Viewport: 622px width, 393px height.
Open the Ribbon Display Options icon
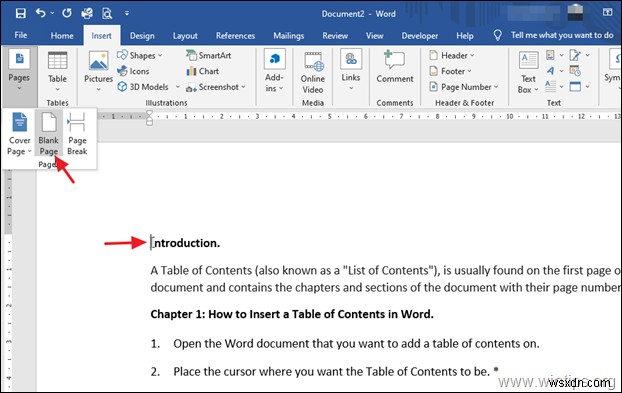click(x=607, y=12)
